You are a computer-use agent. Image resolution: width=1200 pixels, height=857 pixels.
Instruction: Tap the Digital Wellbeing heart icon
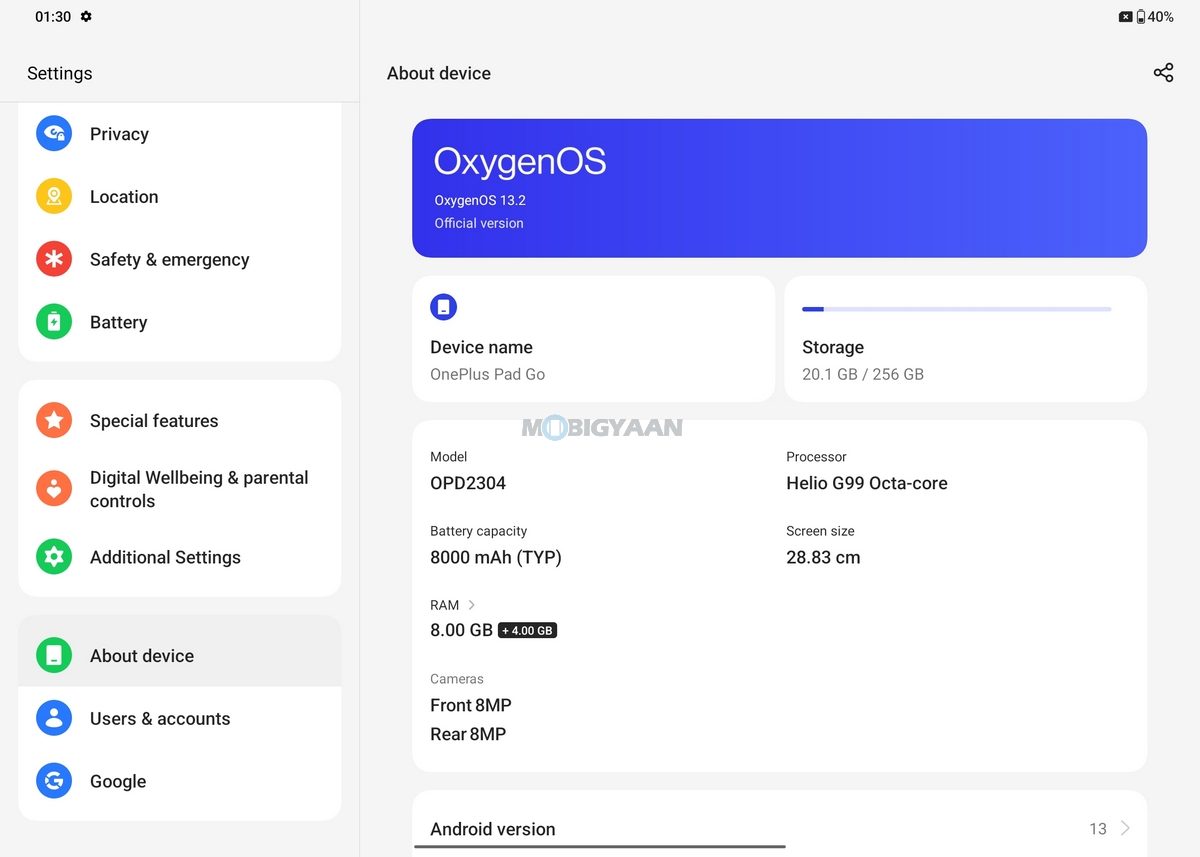54,489
